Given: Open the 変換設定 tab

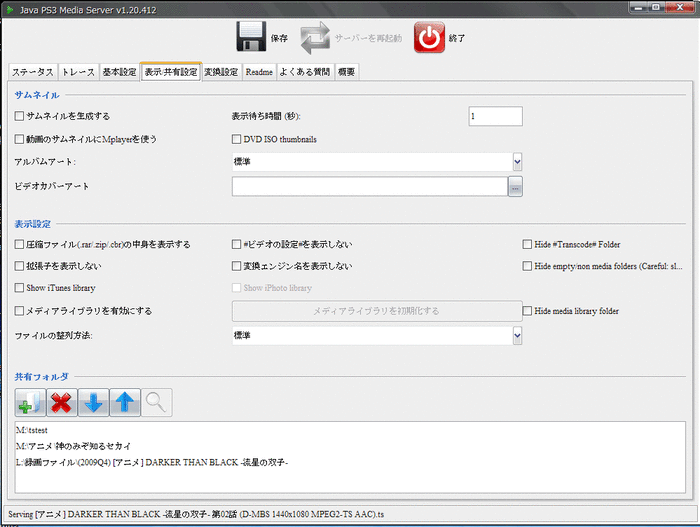Looking at the screenshot, I should (221, 72).
